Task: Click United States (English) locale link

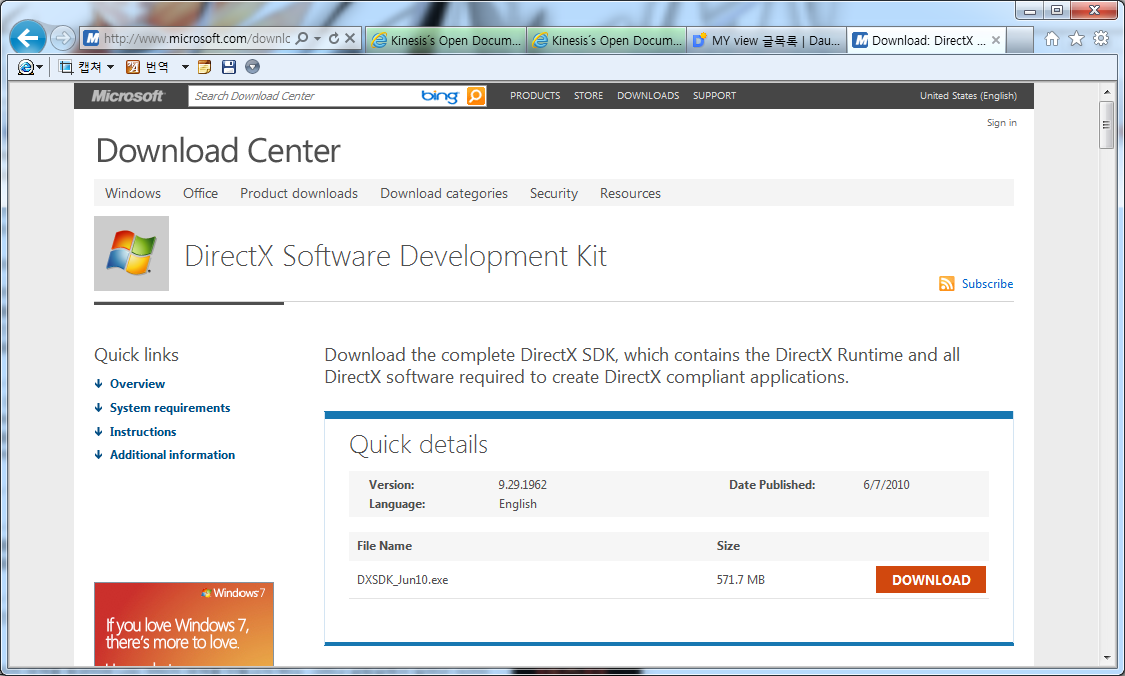Action: (x=968, y=95)
